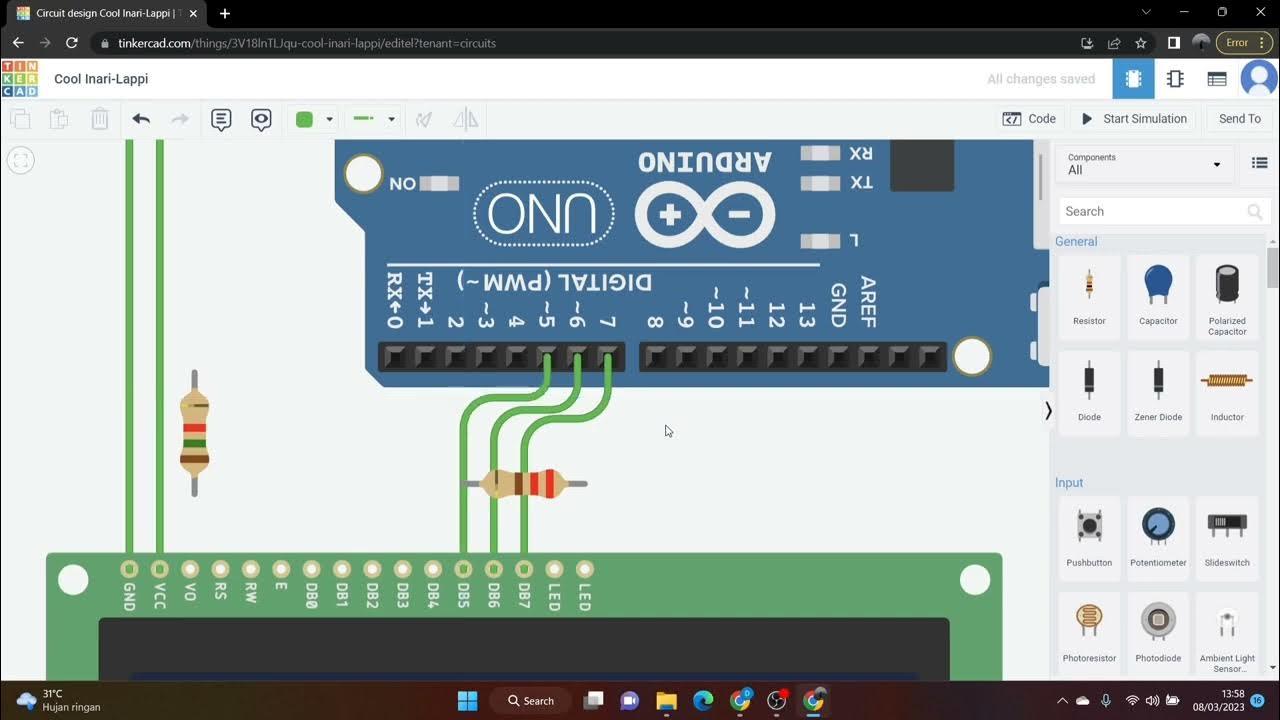1280x720 pixels.
Task: Click the Mirror icon
Action: (465, 119)
